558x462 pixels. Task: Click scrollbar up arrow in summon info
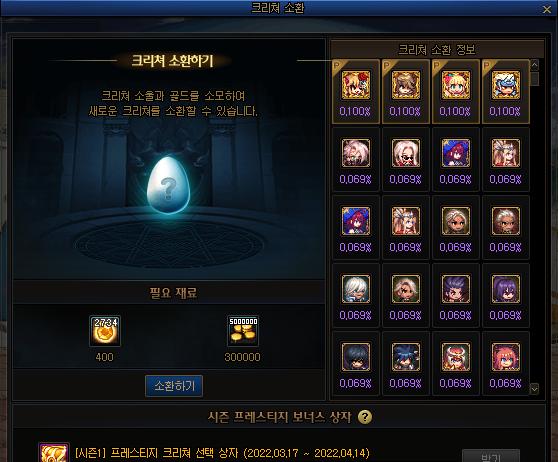(x=535, y=65)
